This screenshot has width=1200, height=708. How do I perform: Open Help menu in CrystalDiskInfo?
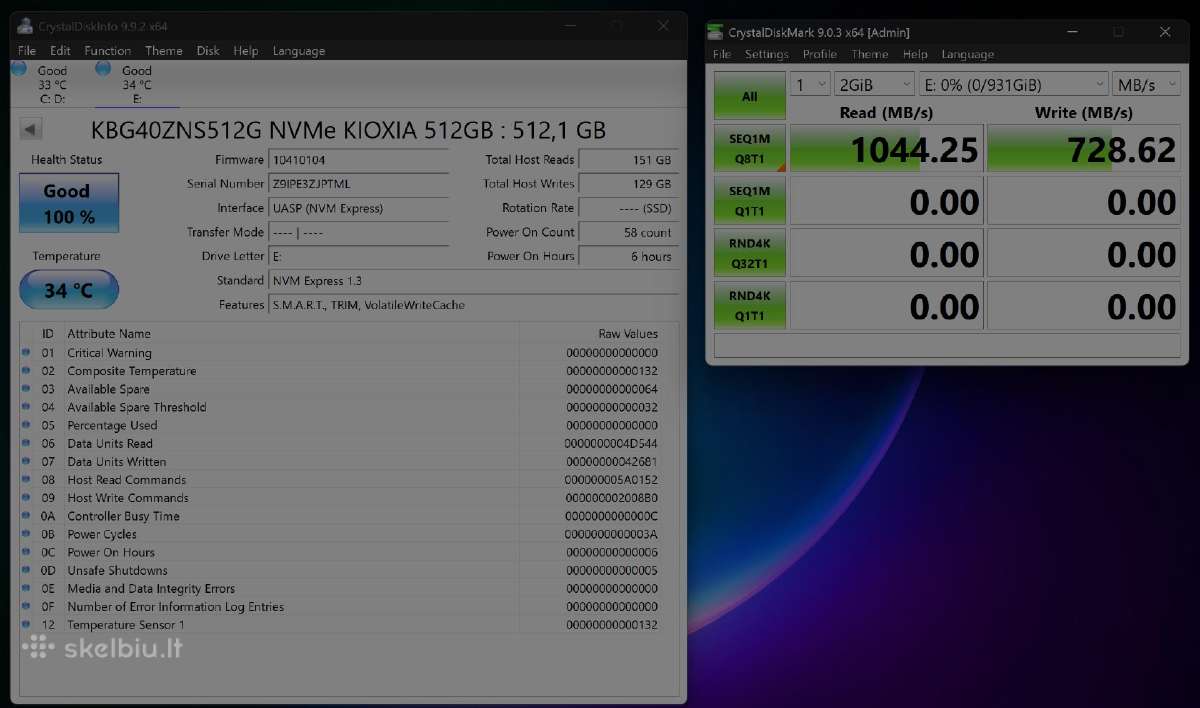[246, 51]
